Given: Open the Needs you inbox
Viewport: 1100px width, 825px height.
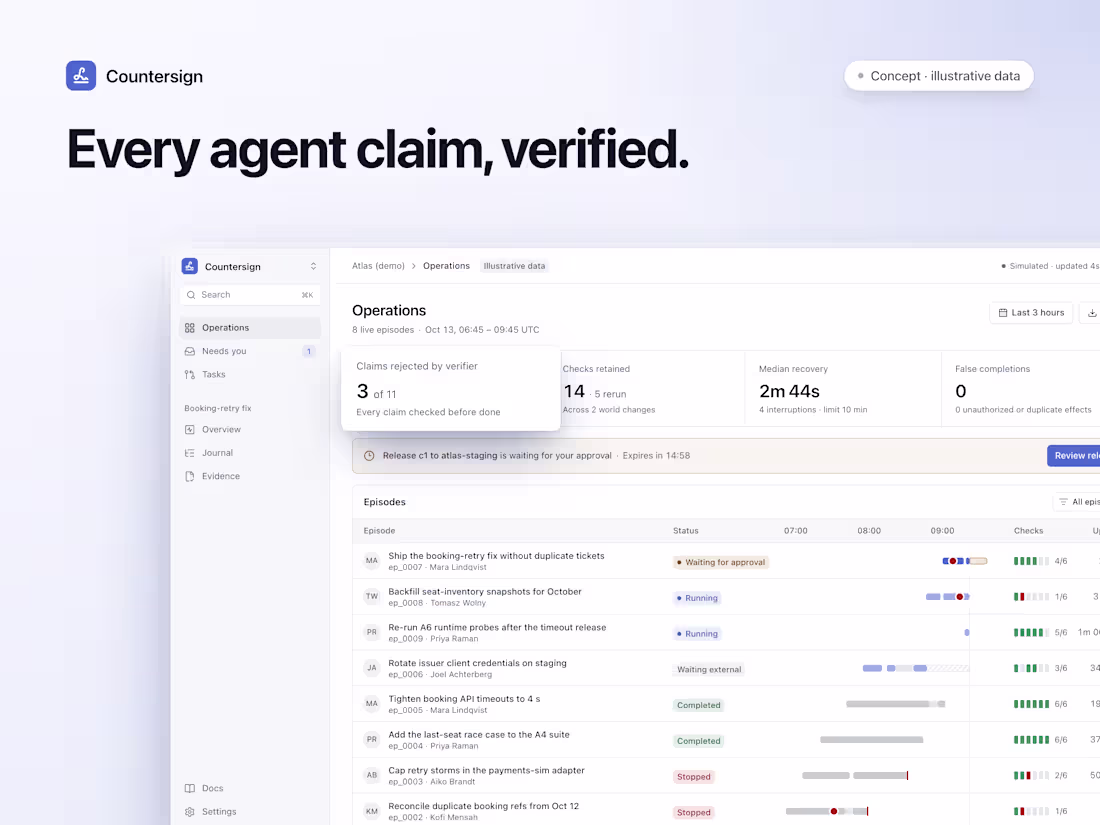Looking at the screenshot, I should (x=250, y=351).
